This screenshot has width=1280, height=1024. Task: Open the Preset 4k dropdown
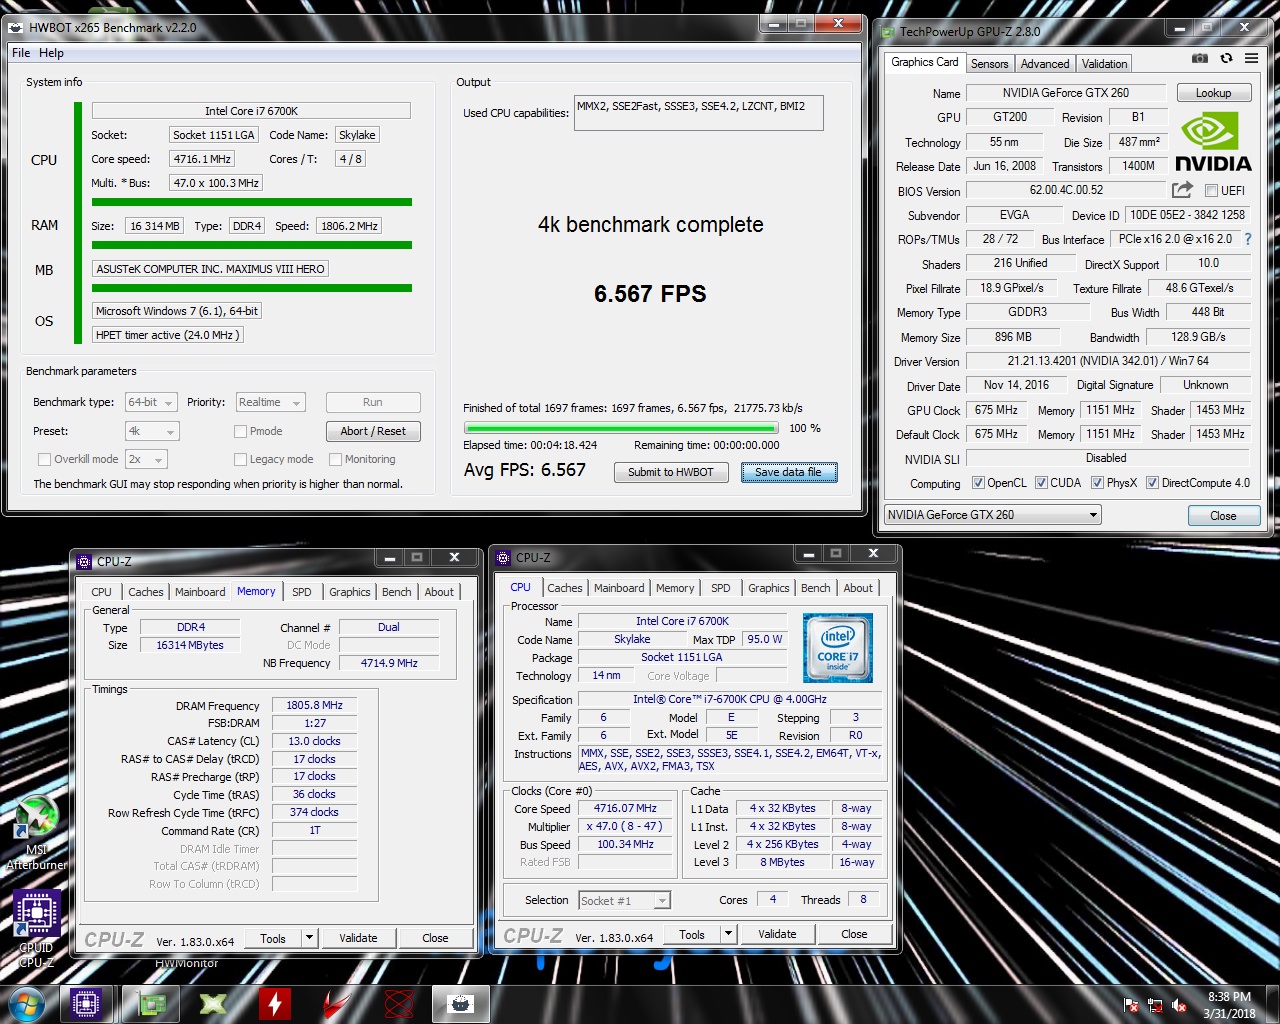click(151, 431)
